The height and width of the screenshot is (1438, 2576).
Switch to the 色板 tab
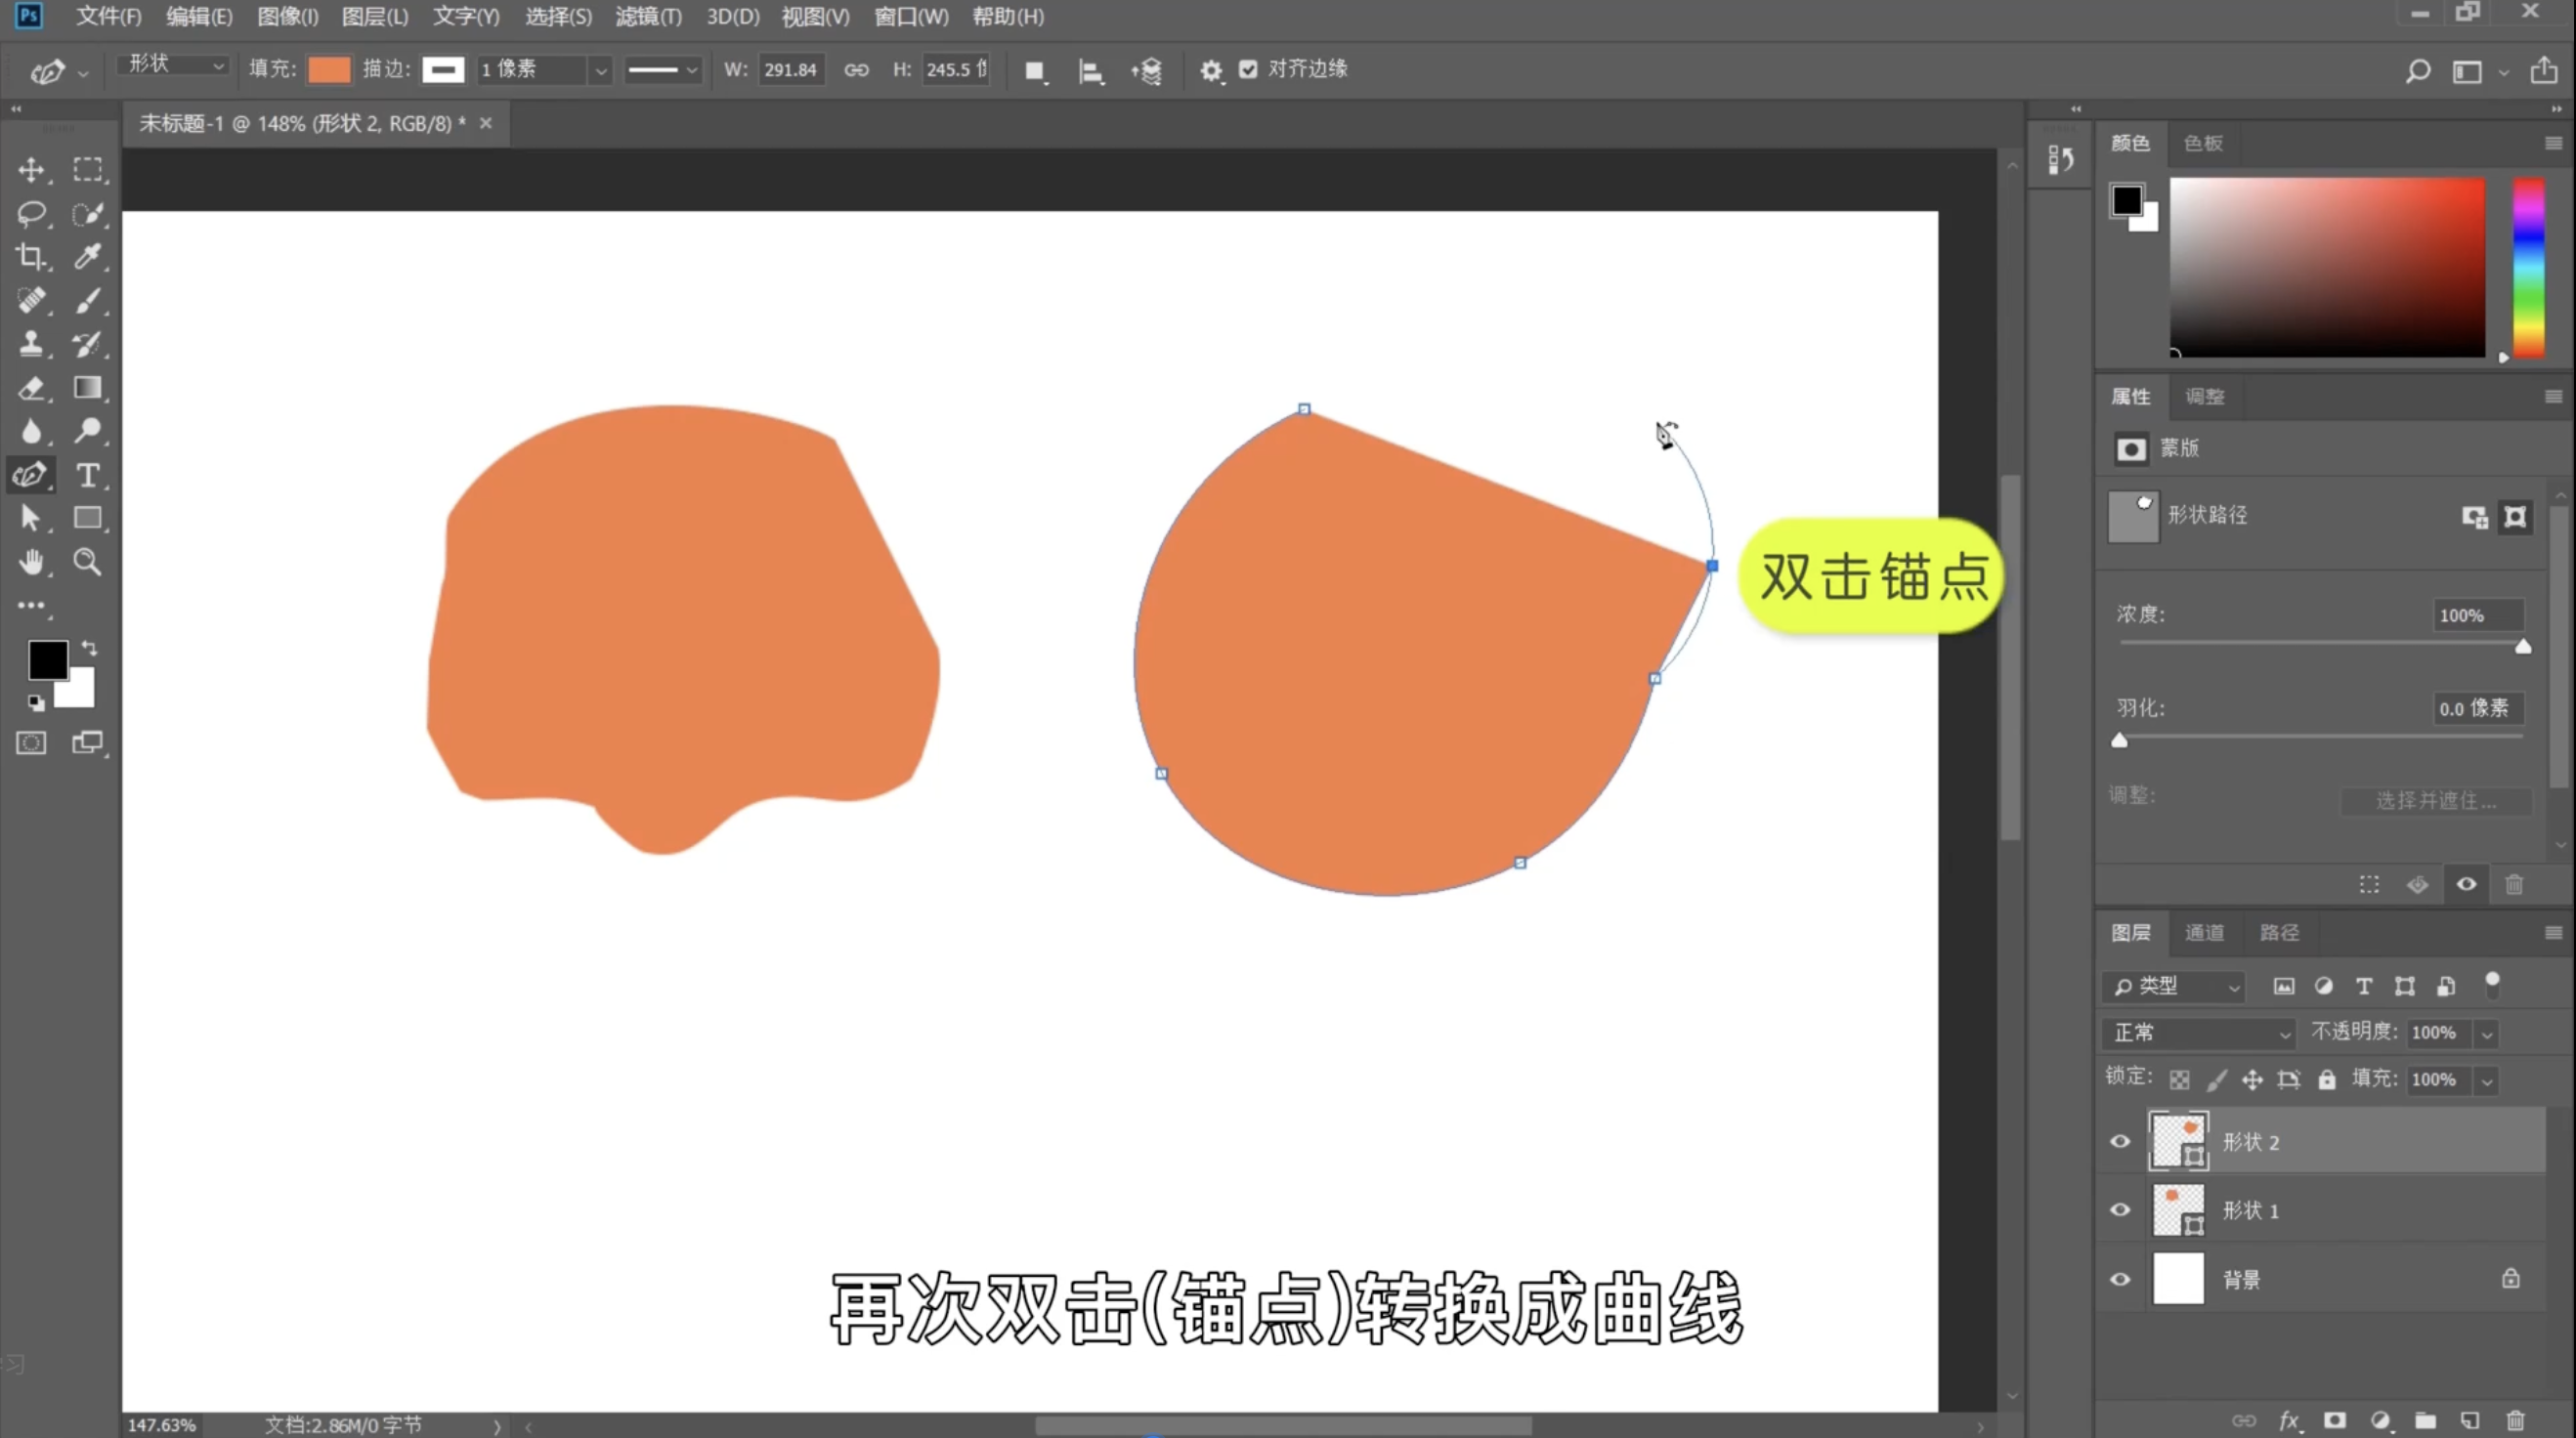click(x=2203, y=143)
